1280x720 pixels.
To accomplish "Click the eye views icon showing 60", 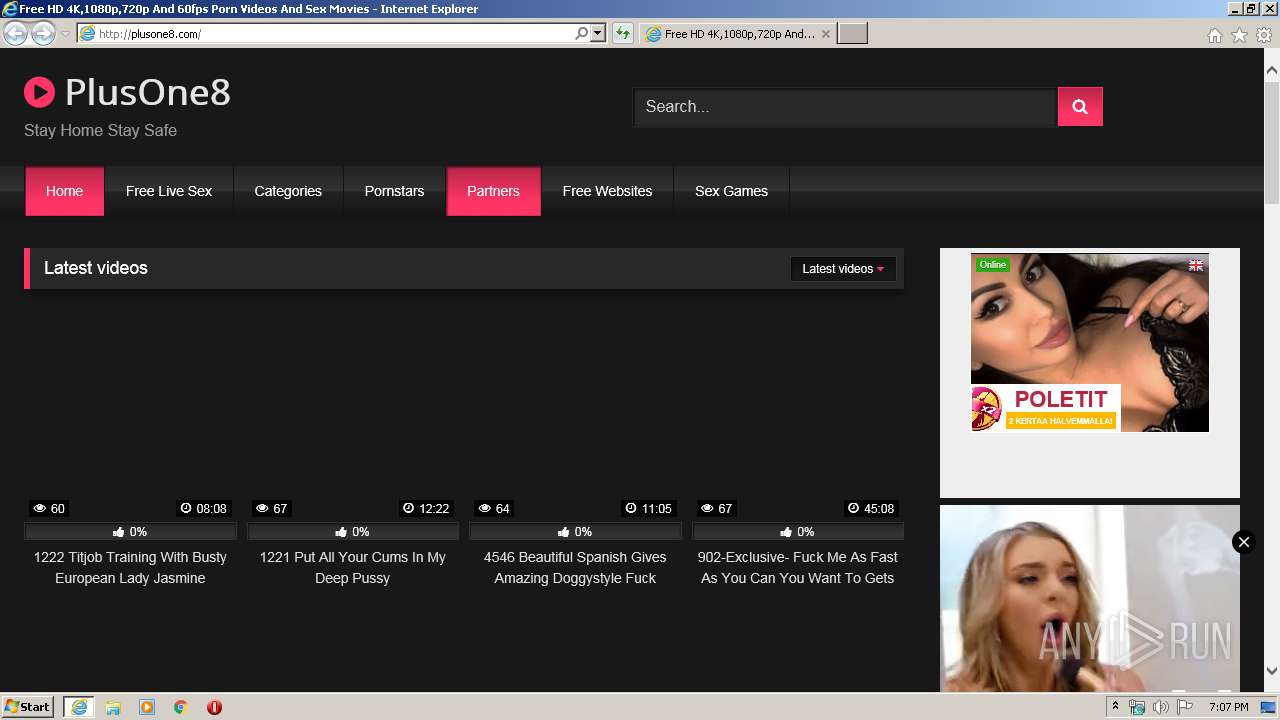I will (38, 509).
